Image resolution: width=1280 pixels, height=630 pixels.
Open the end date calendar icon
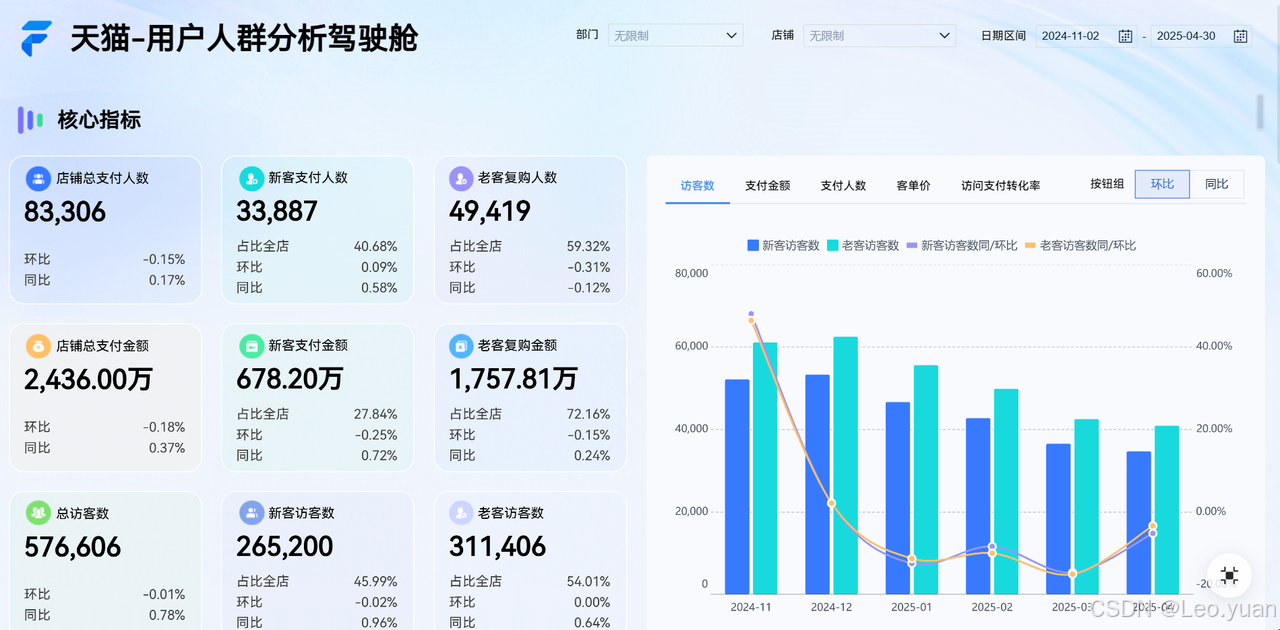click(1240, 36)
